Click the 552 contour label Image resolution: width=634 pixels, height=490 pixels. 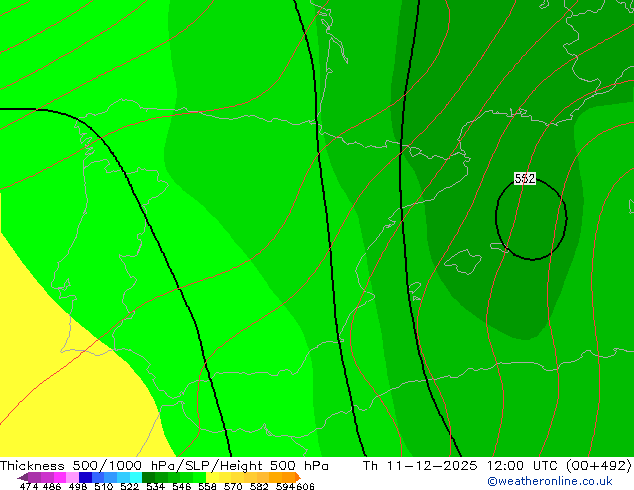click(525, 178)
